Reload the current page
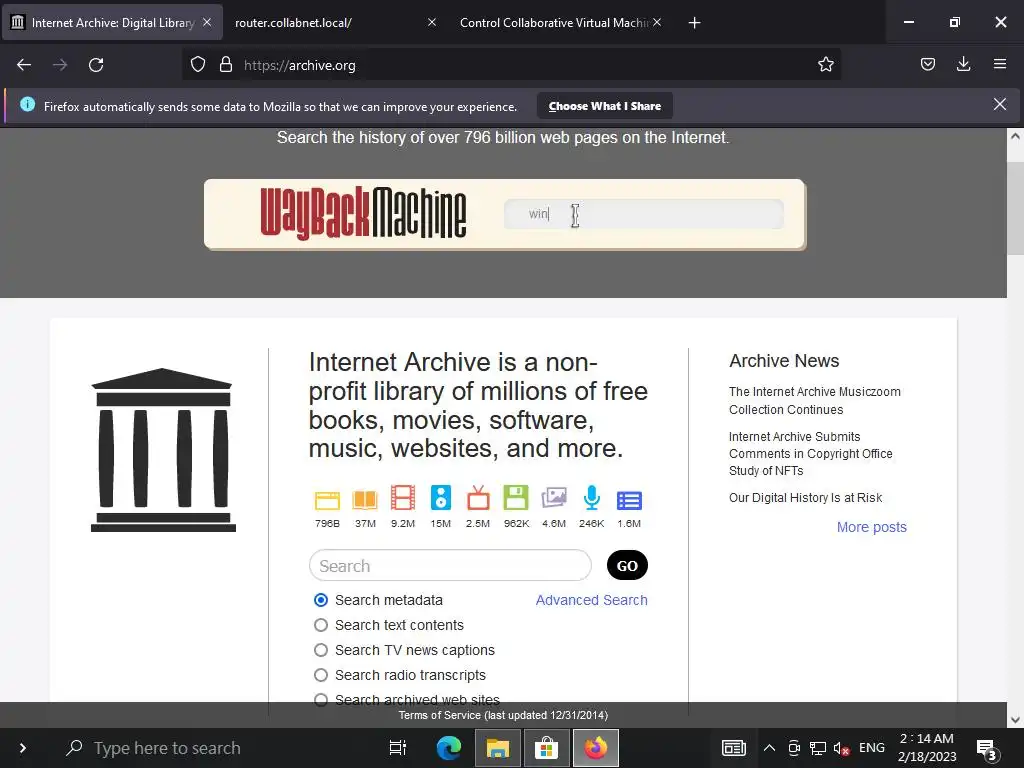 (x=96, y=65)
